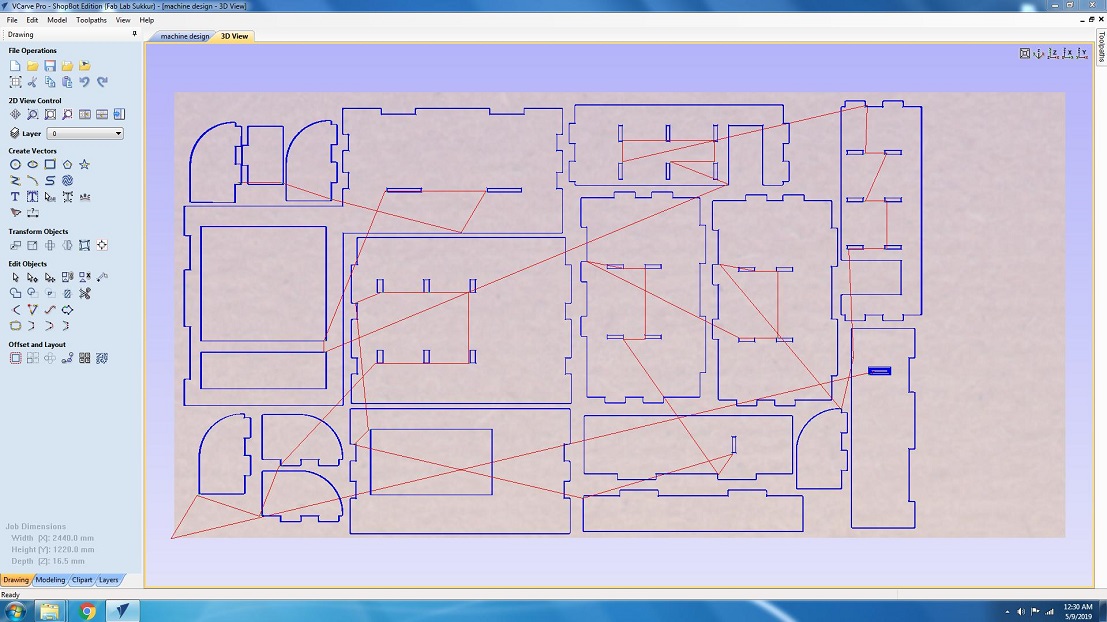Select the Draw Rectangle tool
The height and width of the screenshot is (622, 1107).
pyautogui.click(x=49, y=165)
